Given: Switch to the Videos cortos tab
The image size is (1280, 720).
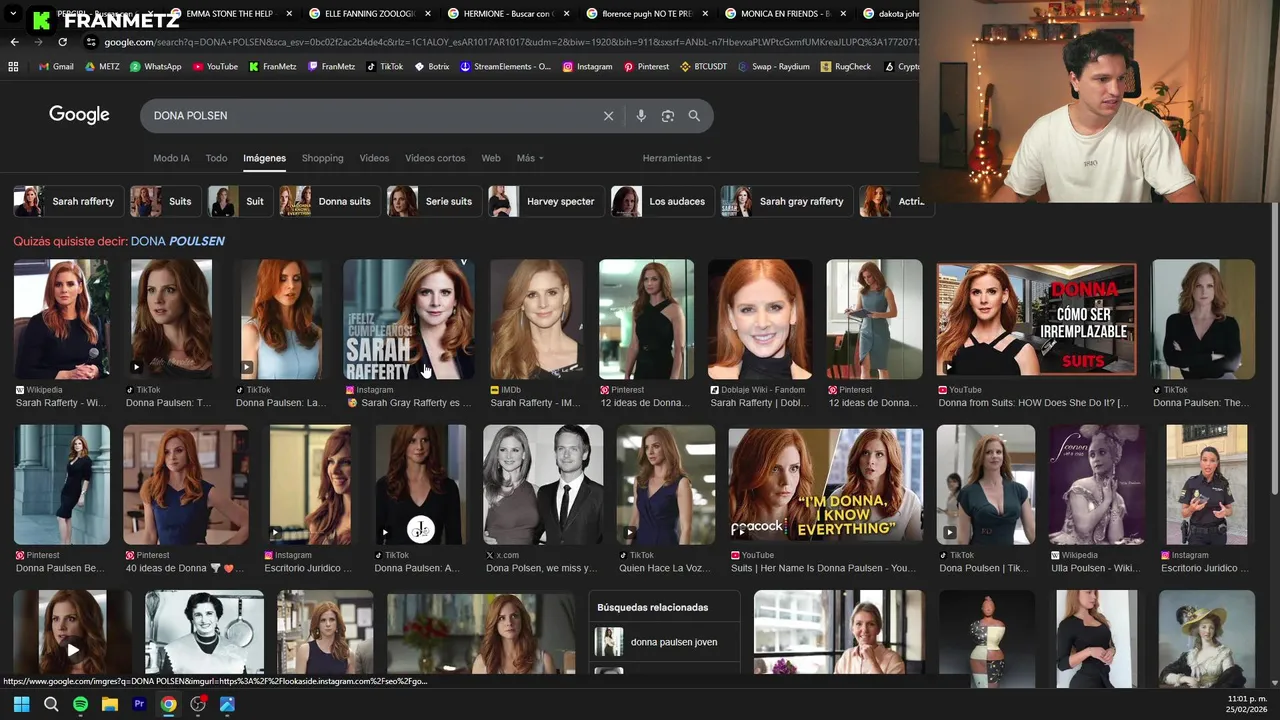Looking at the screenshot, I should pos(435,158).
